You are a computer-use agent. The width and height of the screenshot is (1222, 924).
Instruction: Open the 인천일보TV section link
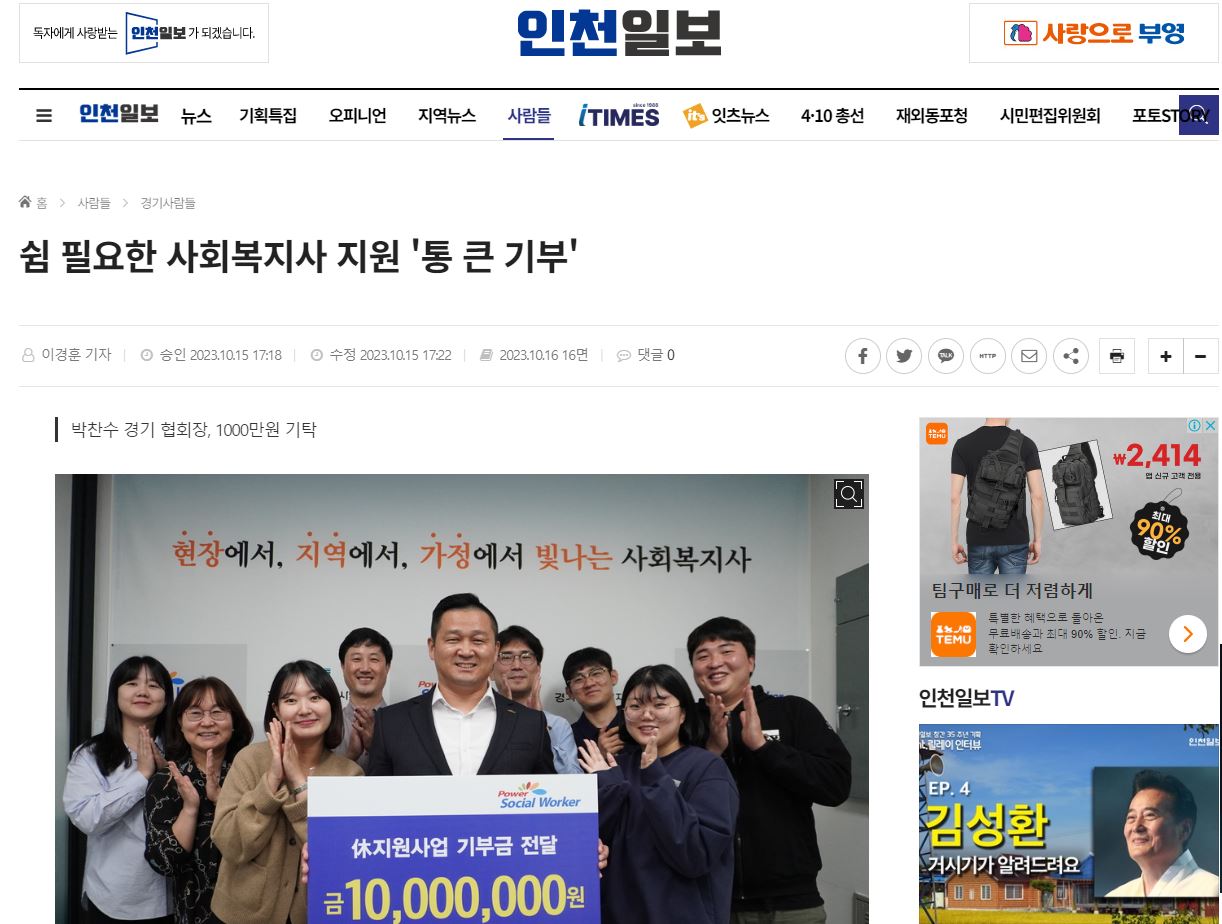[966, 698]
